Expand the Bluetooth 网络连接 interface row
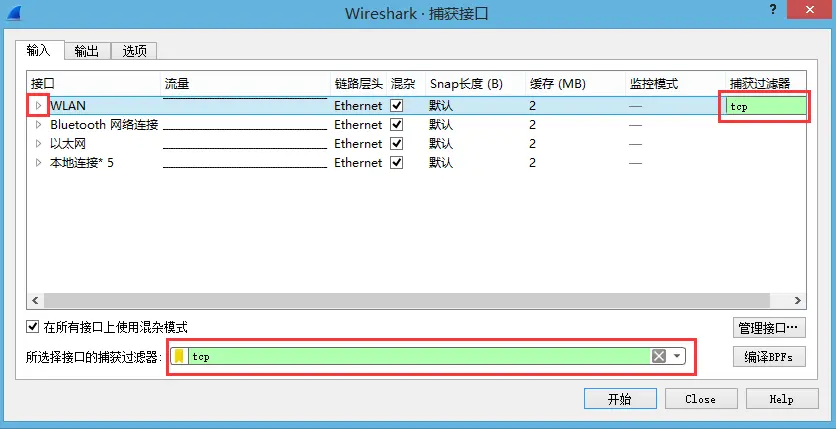Screen dimensions: 836x429 point(38,125)
